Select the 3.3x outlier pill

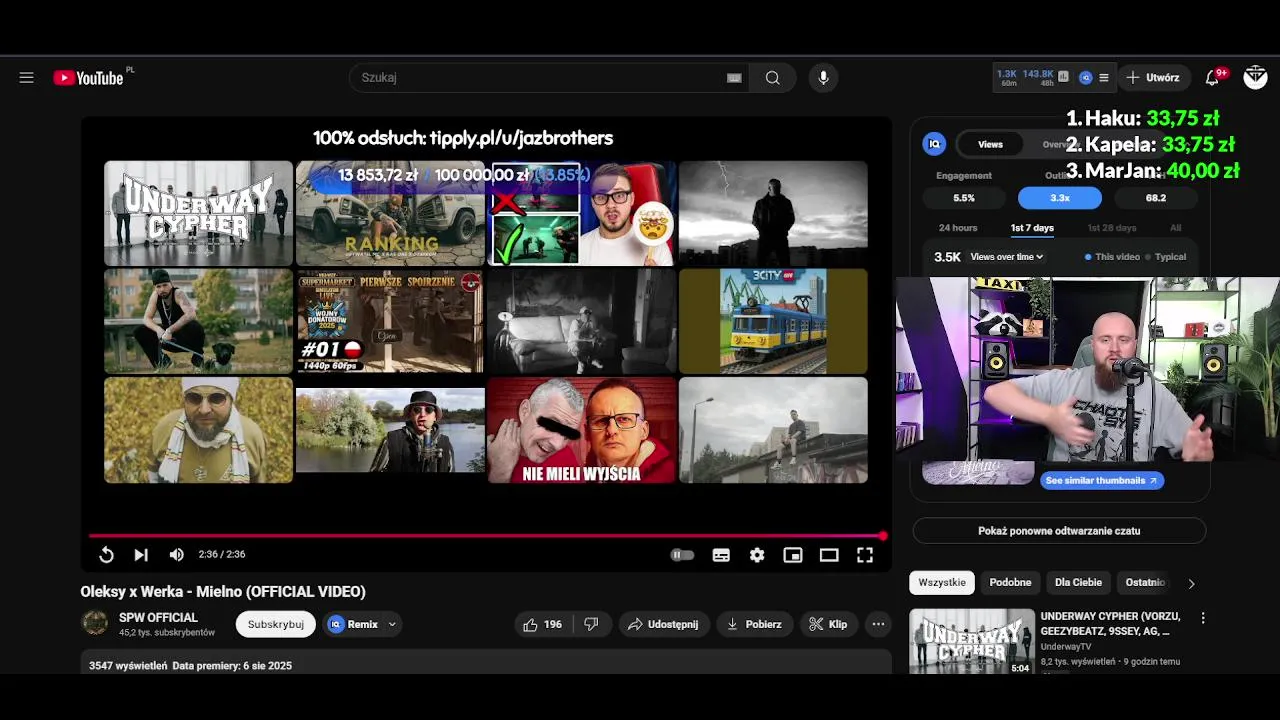(x=1060, y=198)
